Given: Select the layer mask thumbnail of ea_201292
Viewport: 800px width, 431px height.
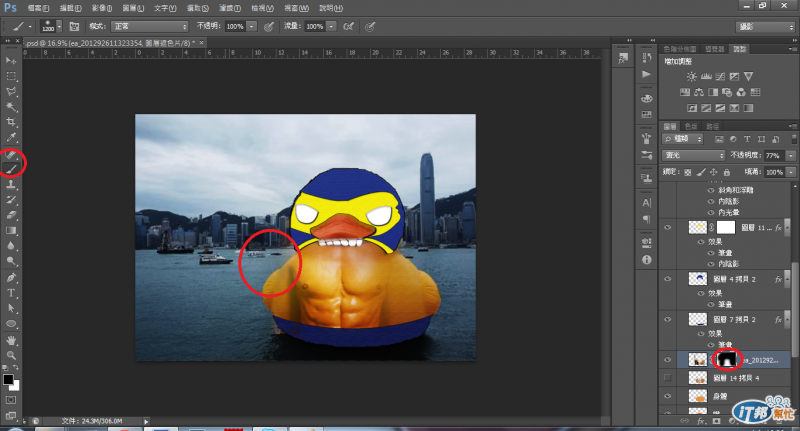Looking at the screenshot, I should click(x=727, y=360).
